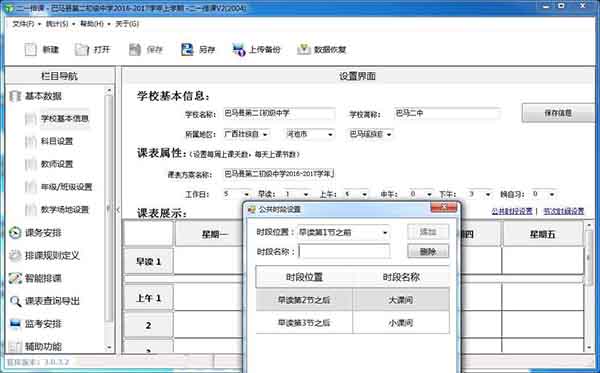
Task: Click the 保存信息 button
Action: pyautogui.click(x=558, y=113)
